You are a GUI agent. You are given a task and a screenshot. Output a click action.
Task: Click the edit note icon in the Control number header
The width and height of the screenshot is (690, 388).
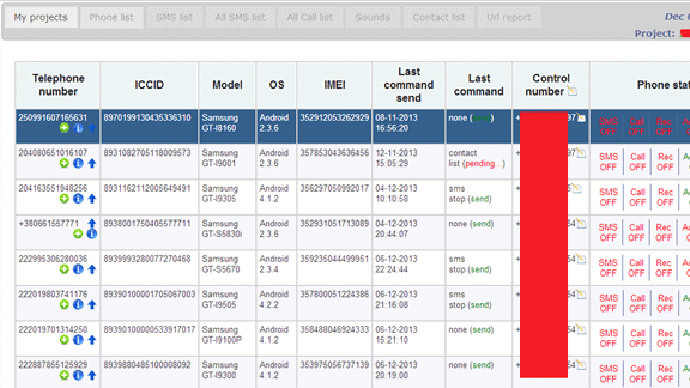click(572, 91)
